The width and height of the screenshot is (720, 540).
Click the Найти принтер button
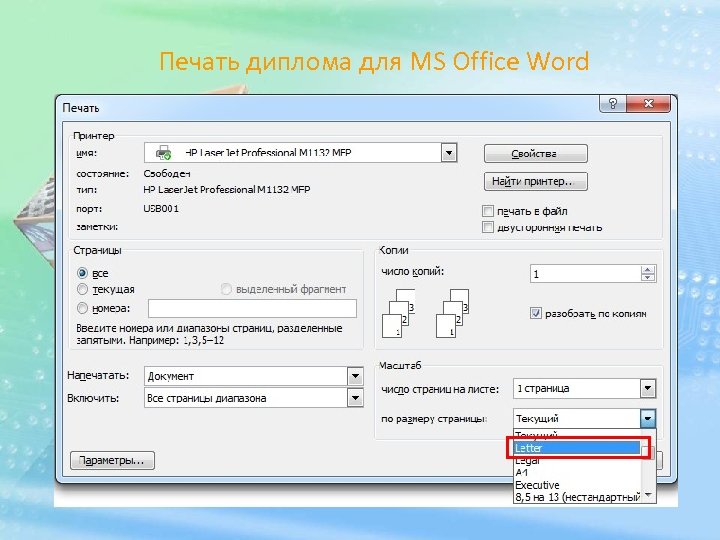point(535,181)
